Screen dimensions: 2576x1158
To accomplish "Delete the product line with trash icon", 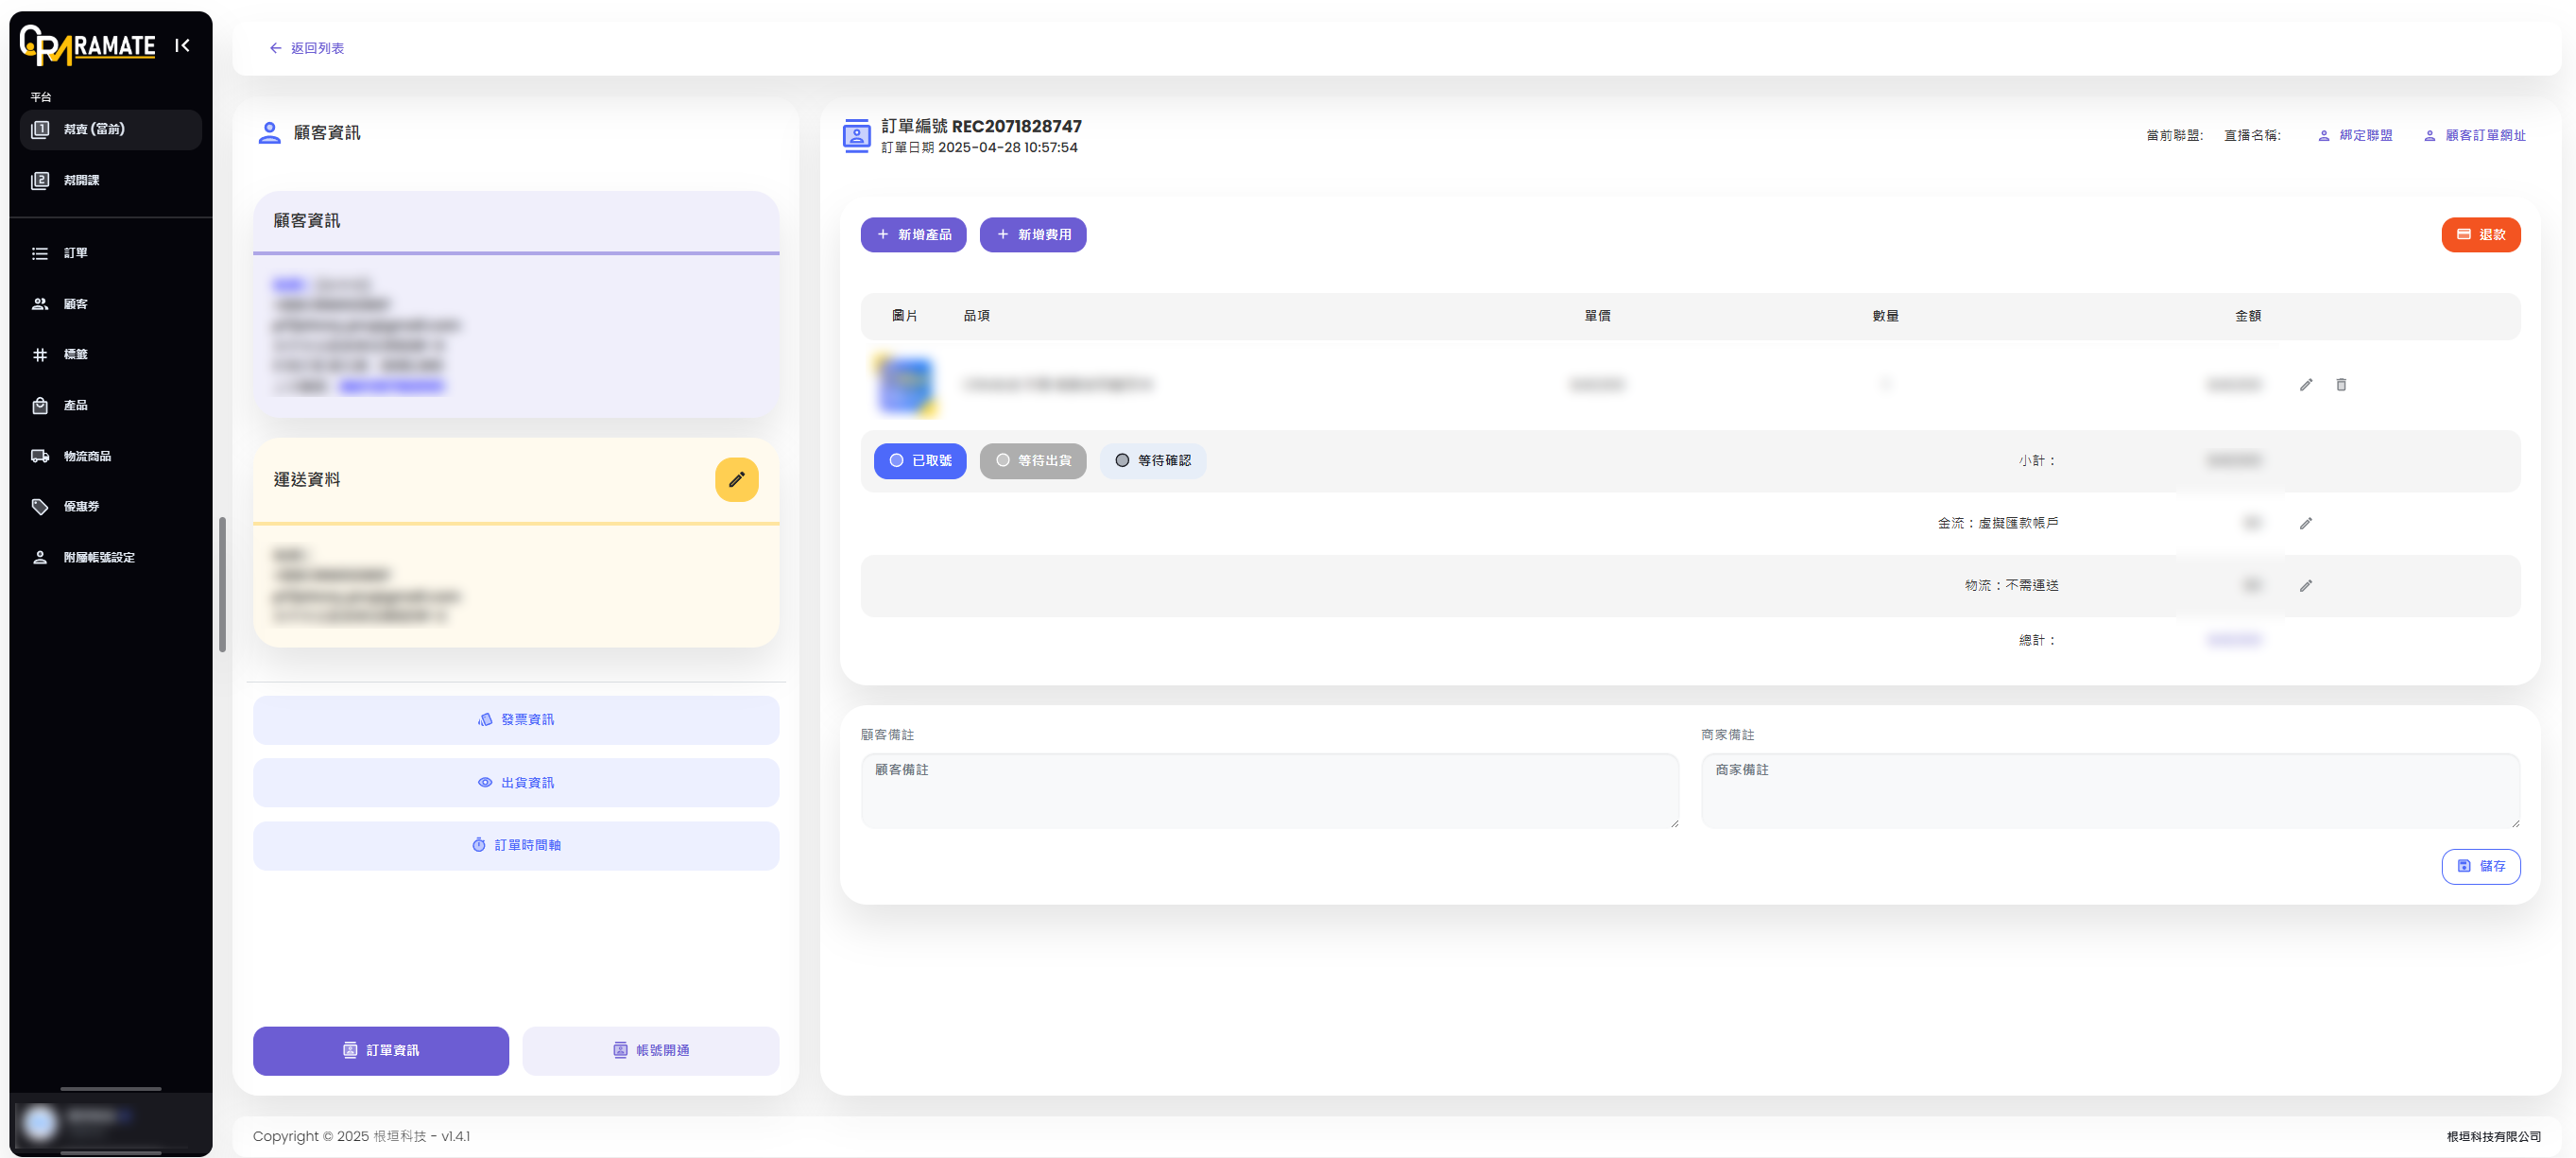I will click(x=2340, y=384).
